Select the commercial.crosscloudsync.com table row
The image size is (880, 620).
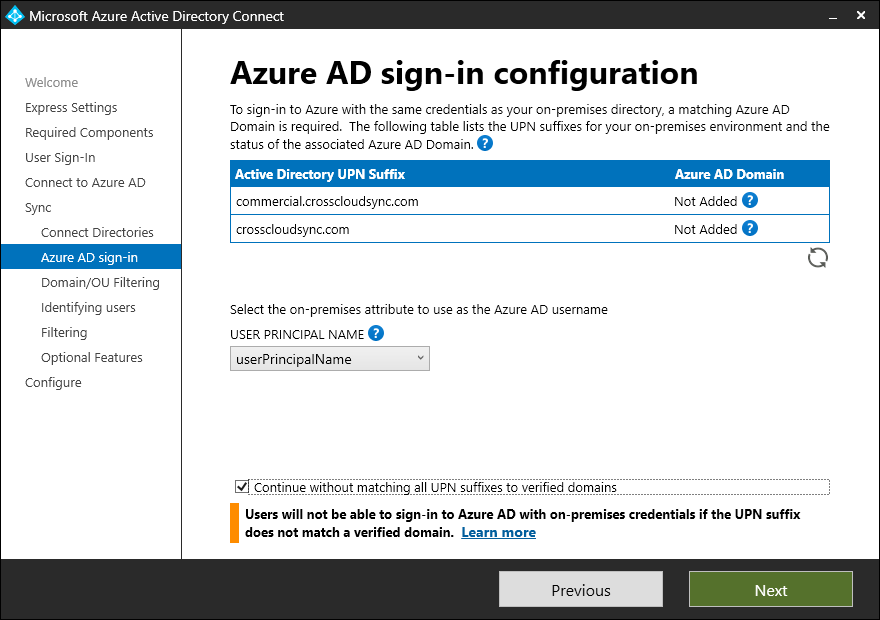click(450, 201)
